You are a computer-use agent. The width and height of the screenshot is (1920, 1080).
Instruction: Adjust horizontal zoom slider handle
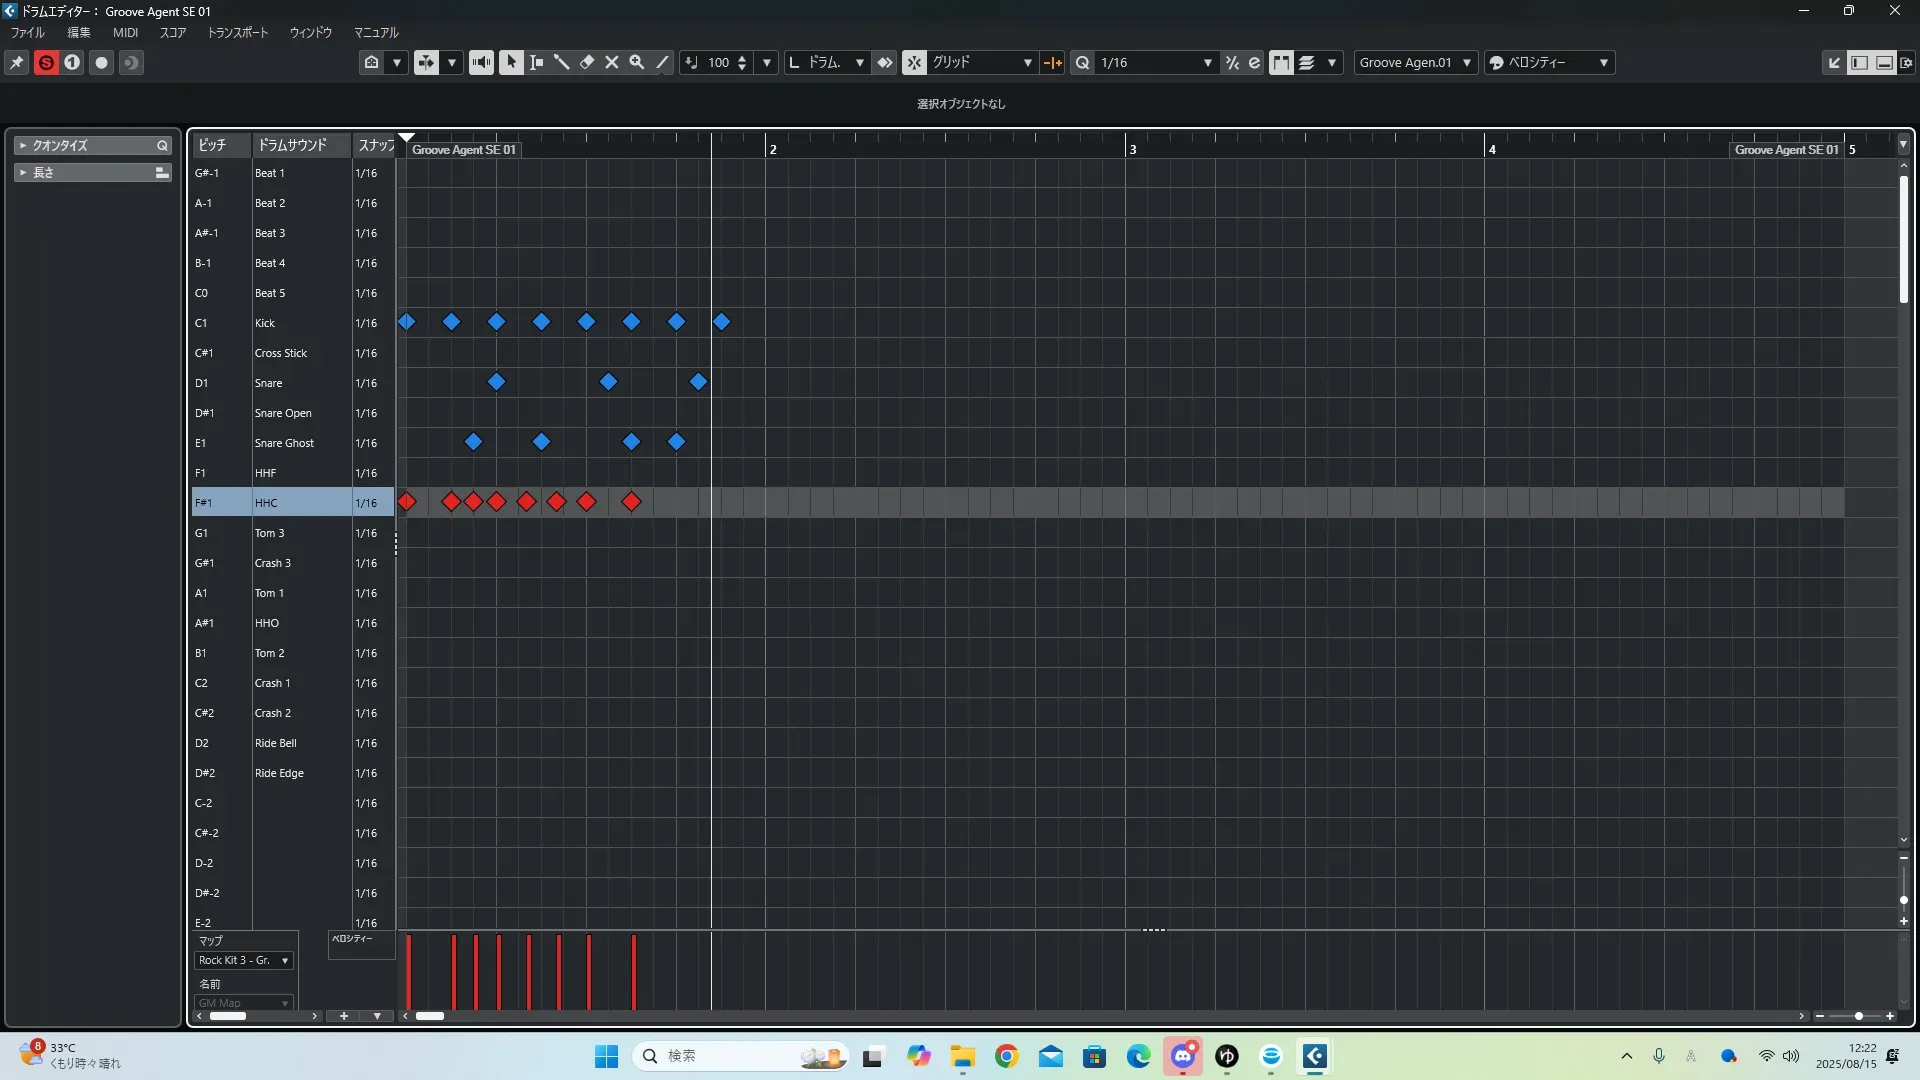pos(1859,1016)
